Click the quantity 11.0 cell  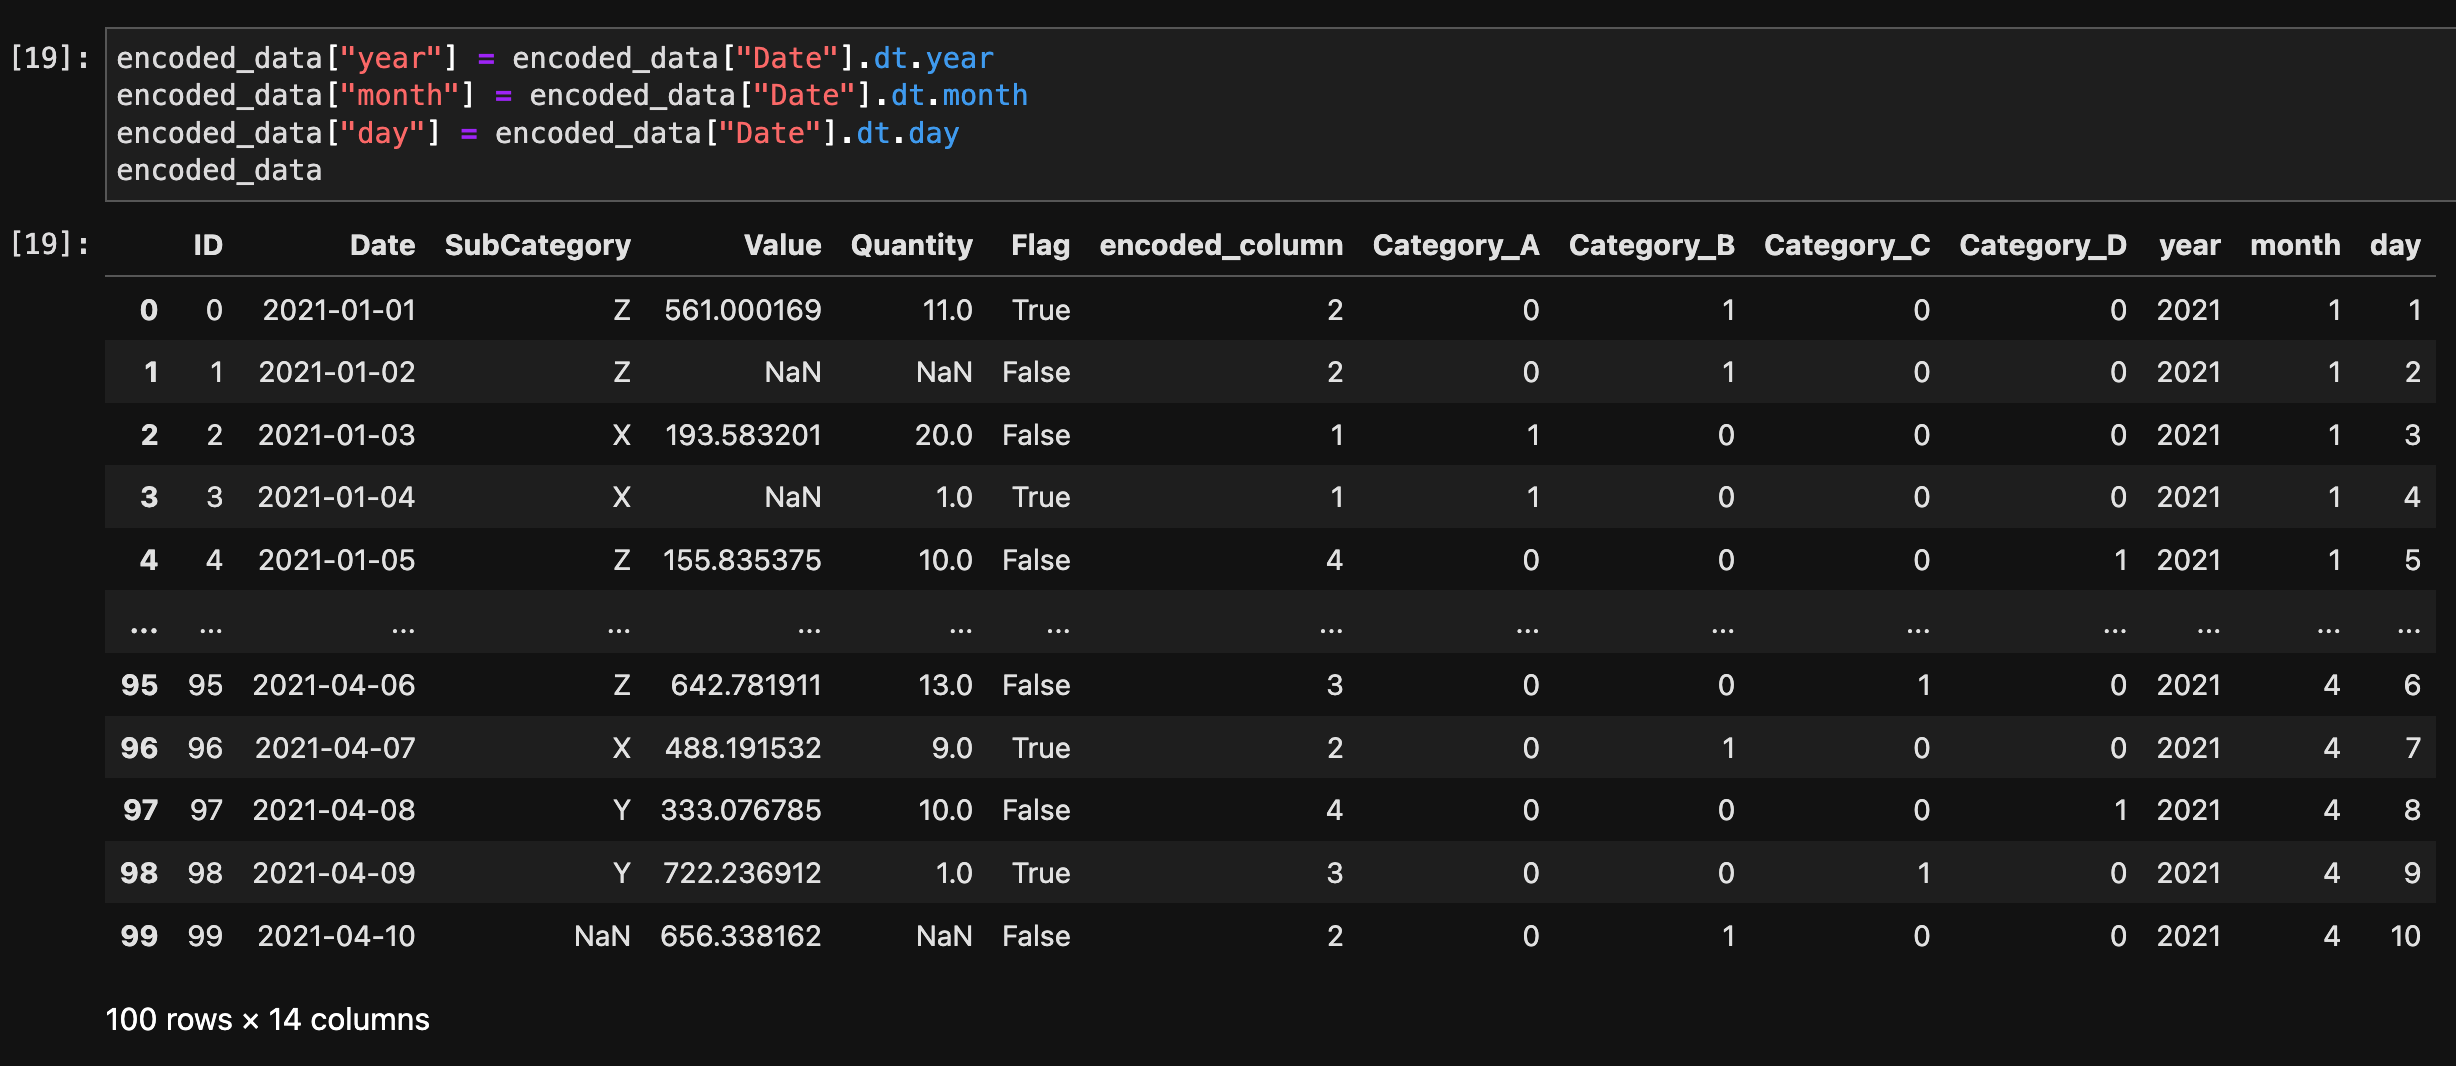tap(947, 310)
